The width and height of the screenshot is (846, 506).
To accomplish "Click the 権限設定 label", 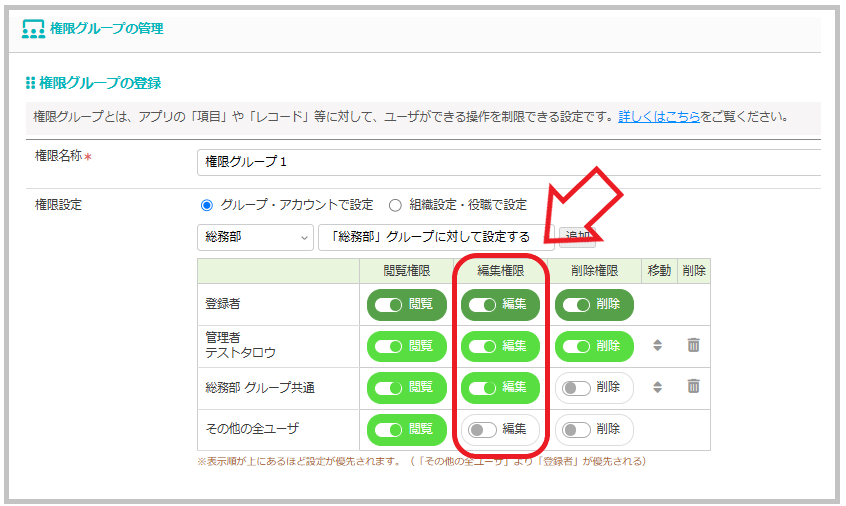I will pyautogui.click(x=58, y=205).
